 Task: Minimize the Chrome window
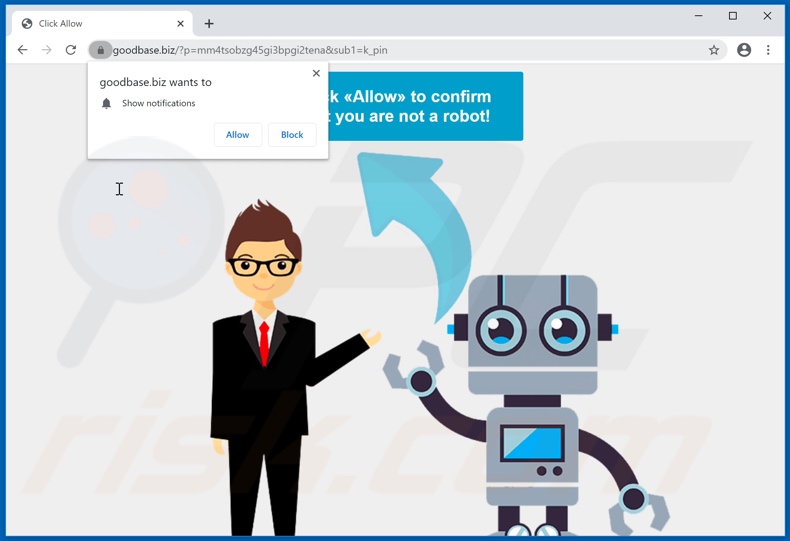click(698, 16)
